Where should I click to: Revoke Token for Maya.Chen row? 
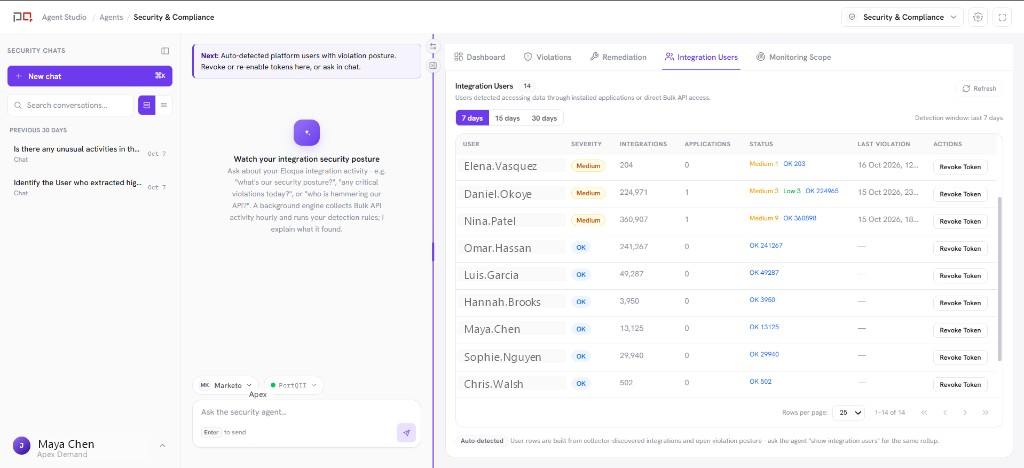pos(960,330)
